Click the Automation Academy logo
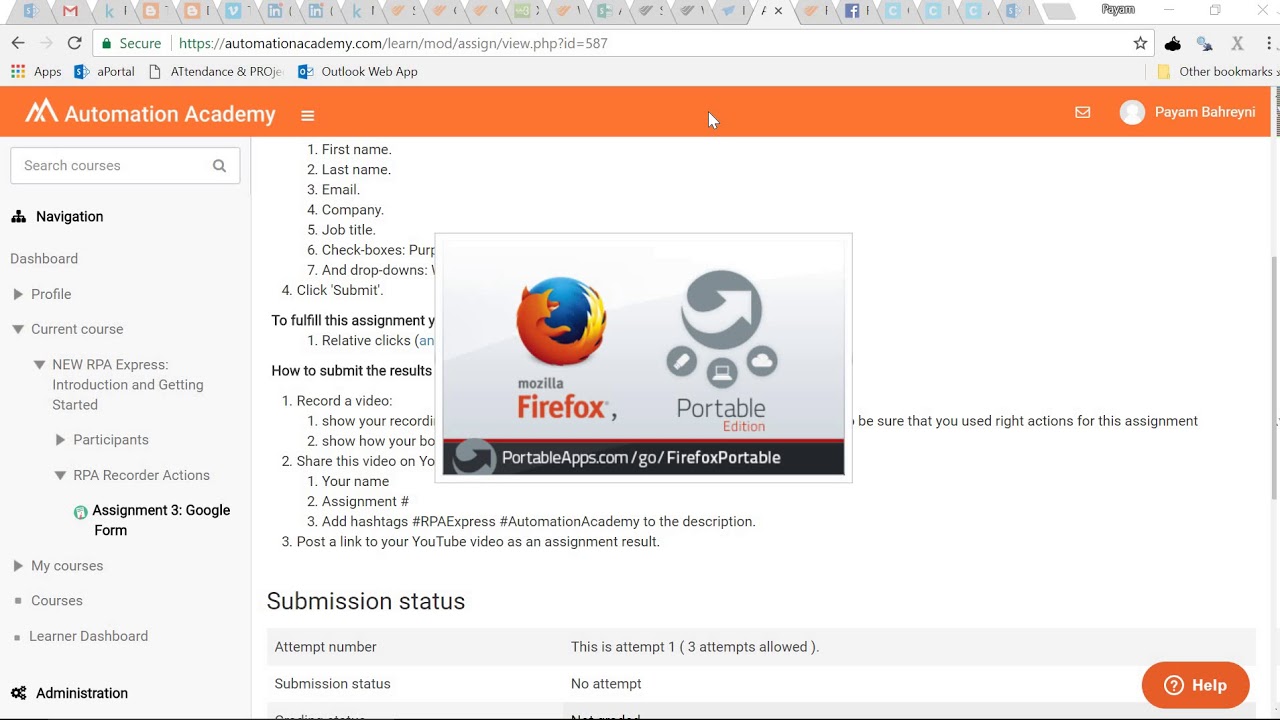 [x=150, y=112]
